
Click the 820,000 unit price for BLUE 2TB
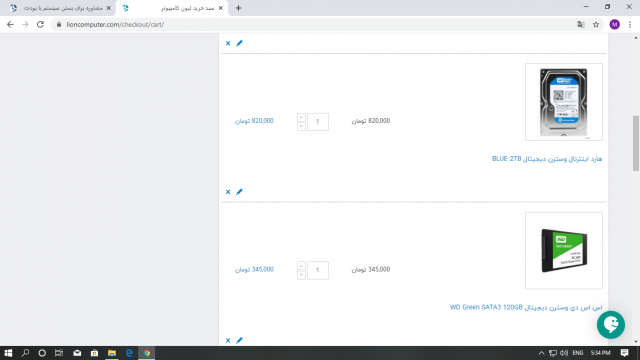[x=371, y=121]
